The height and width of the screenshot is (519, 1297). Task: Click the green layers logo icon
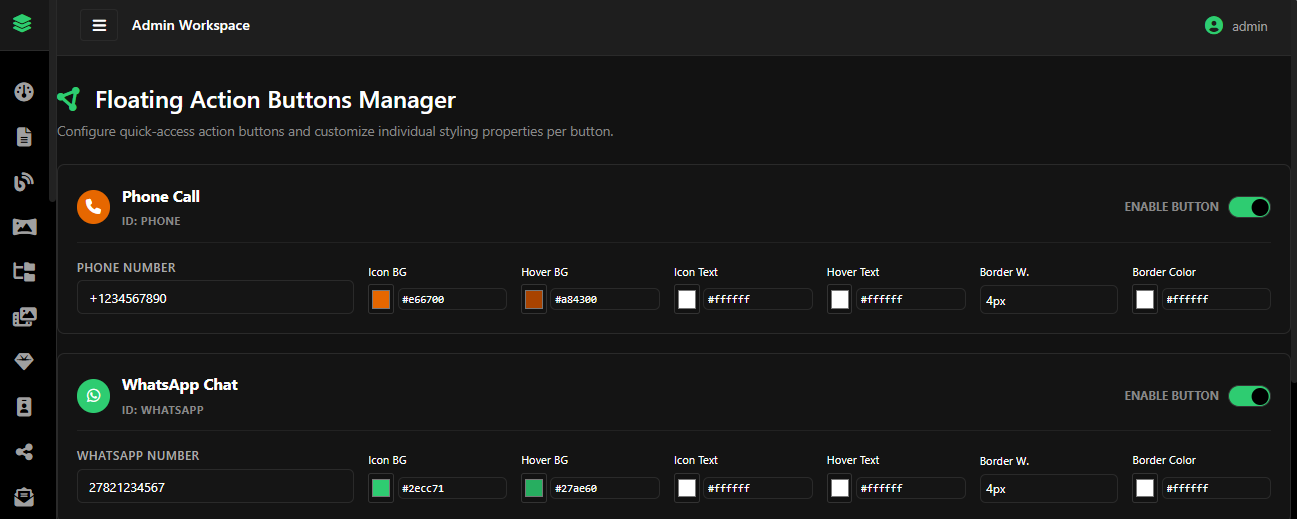pos(22,22)
